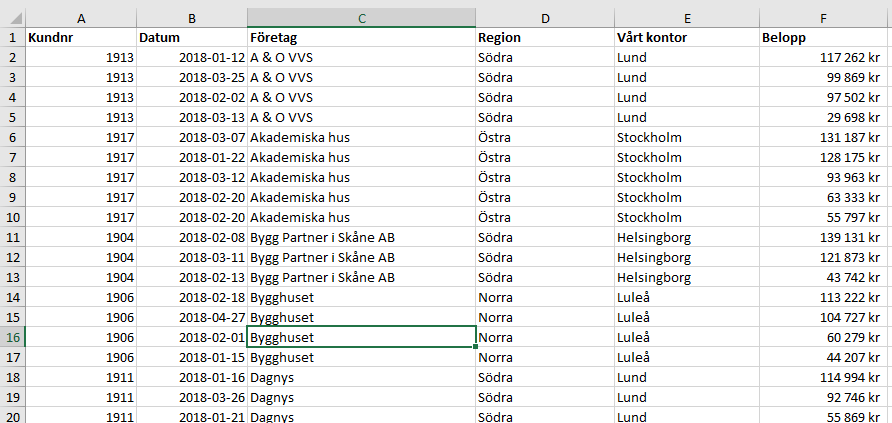Select the Norra cell in row 14

click(545, 297)
